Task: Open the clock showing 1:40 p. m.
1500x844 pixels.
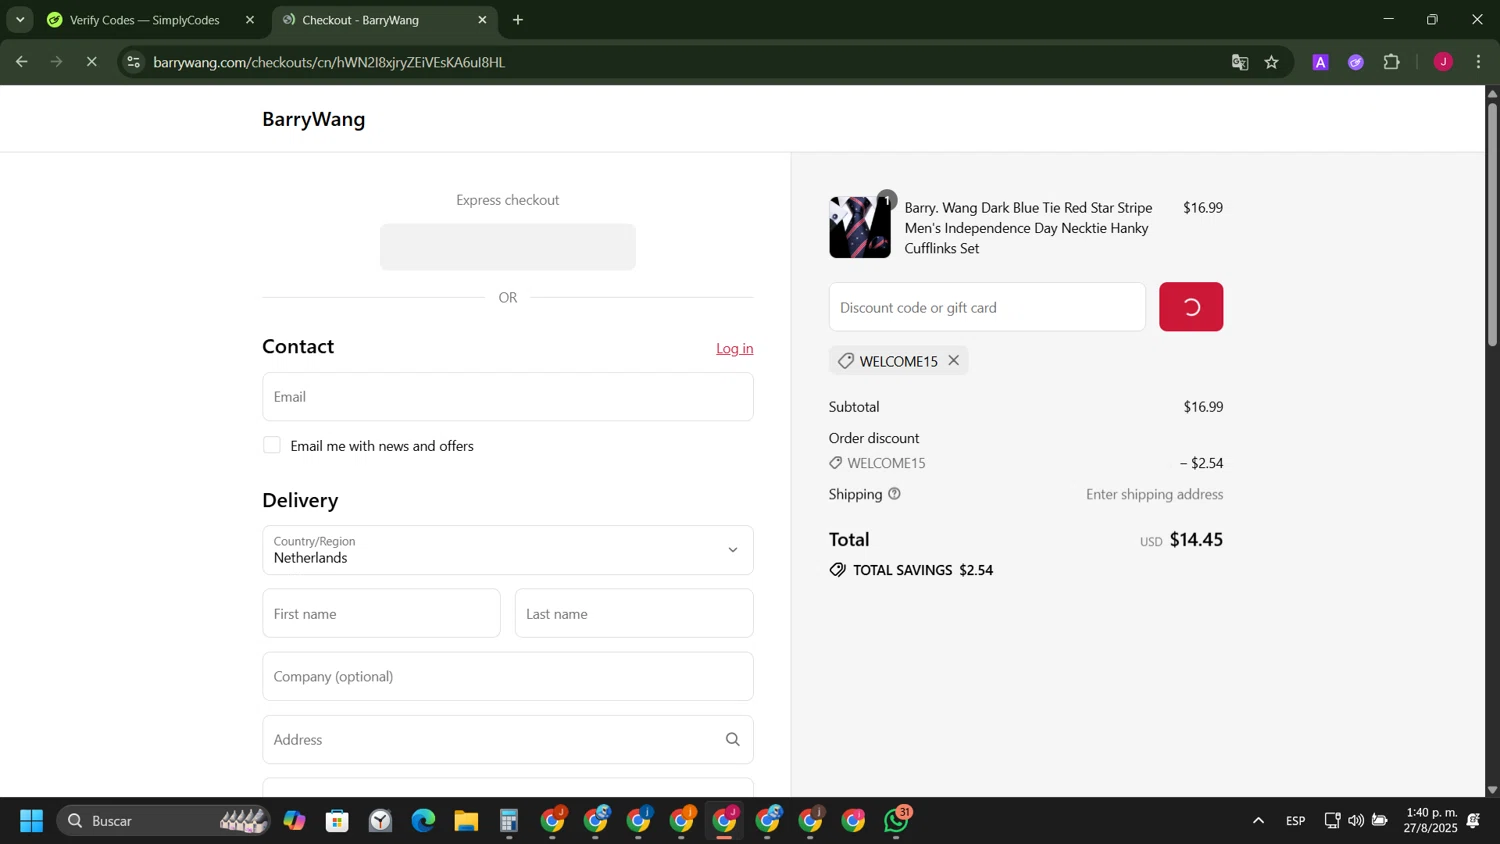Action: (x=1431, y=821)
